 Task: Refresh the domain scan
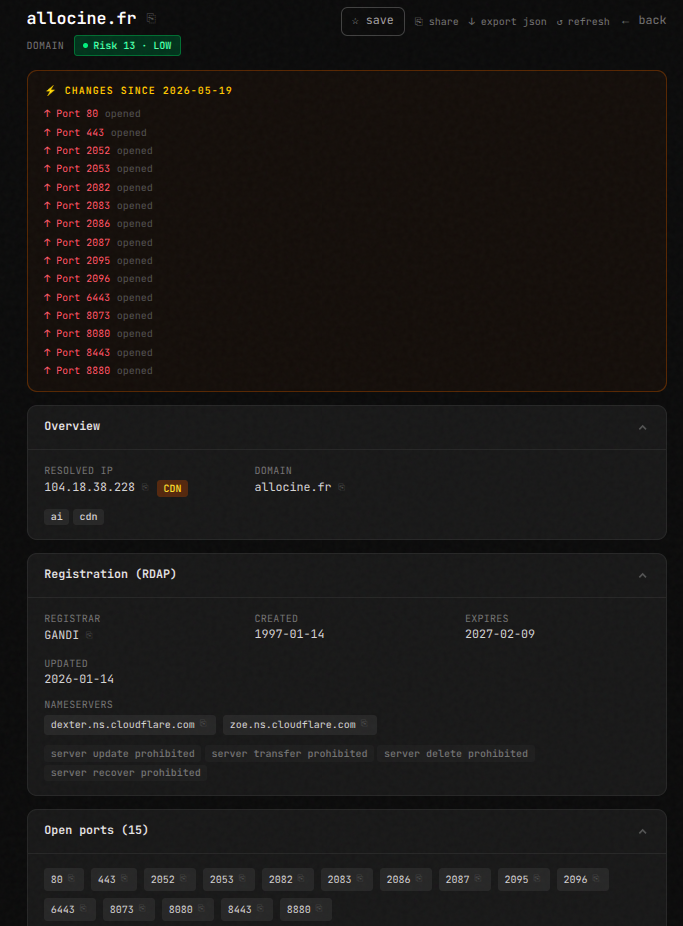point(583,22)
